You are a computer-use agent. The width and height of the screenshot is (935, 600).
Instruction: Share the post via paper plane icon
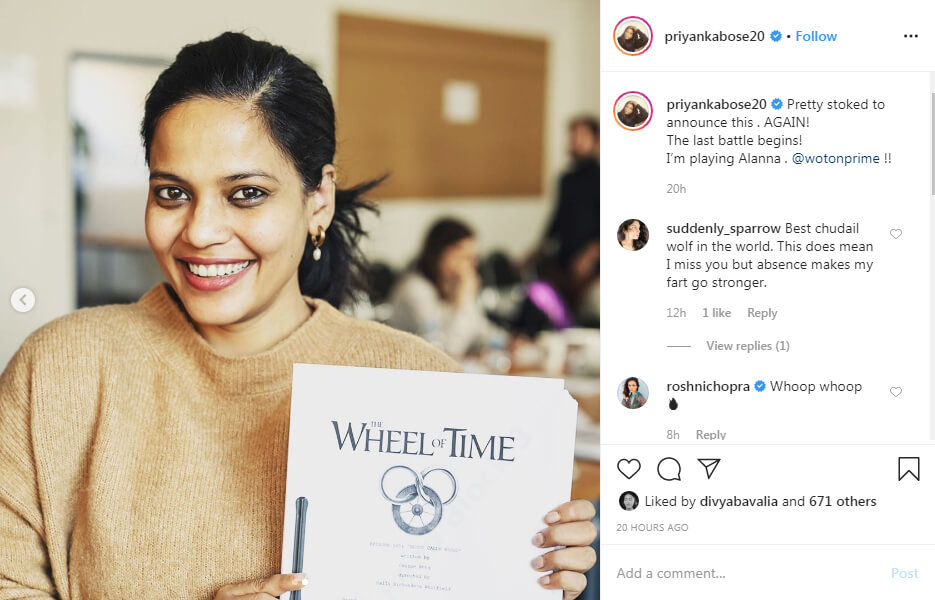click(709, 468)
